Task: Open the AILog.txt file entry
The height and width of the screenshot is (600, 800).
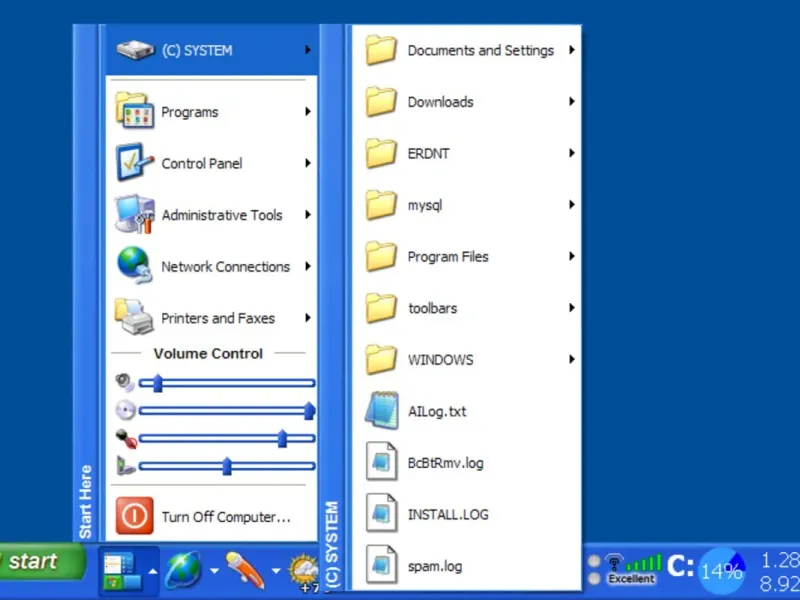Action: pyautogui.click(x=466, y=411)
